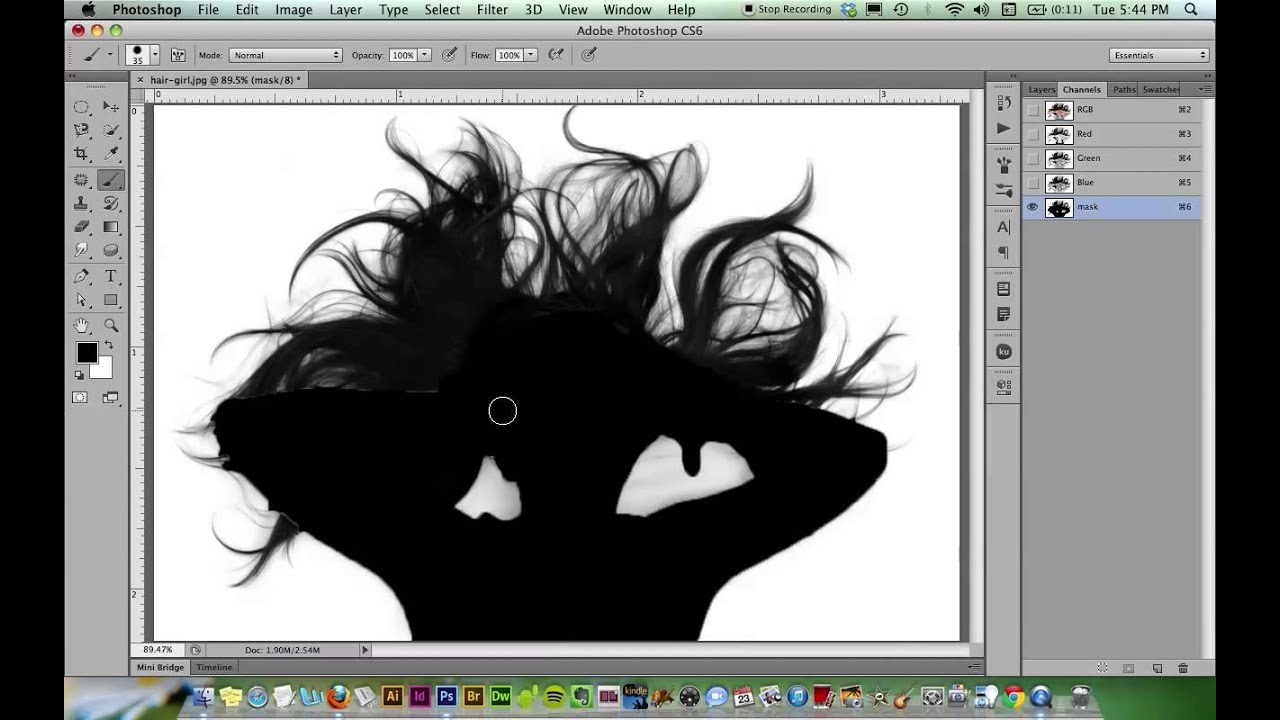Open the blending Mode dropdown
Image resolution: width=1280 pixels, height=720 pixels.
coord(285,55)
